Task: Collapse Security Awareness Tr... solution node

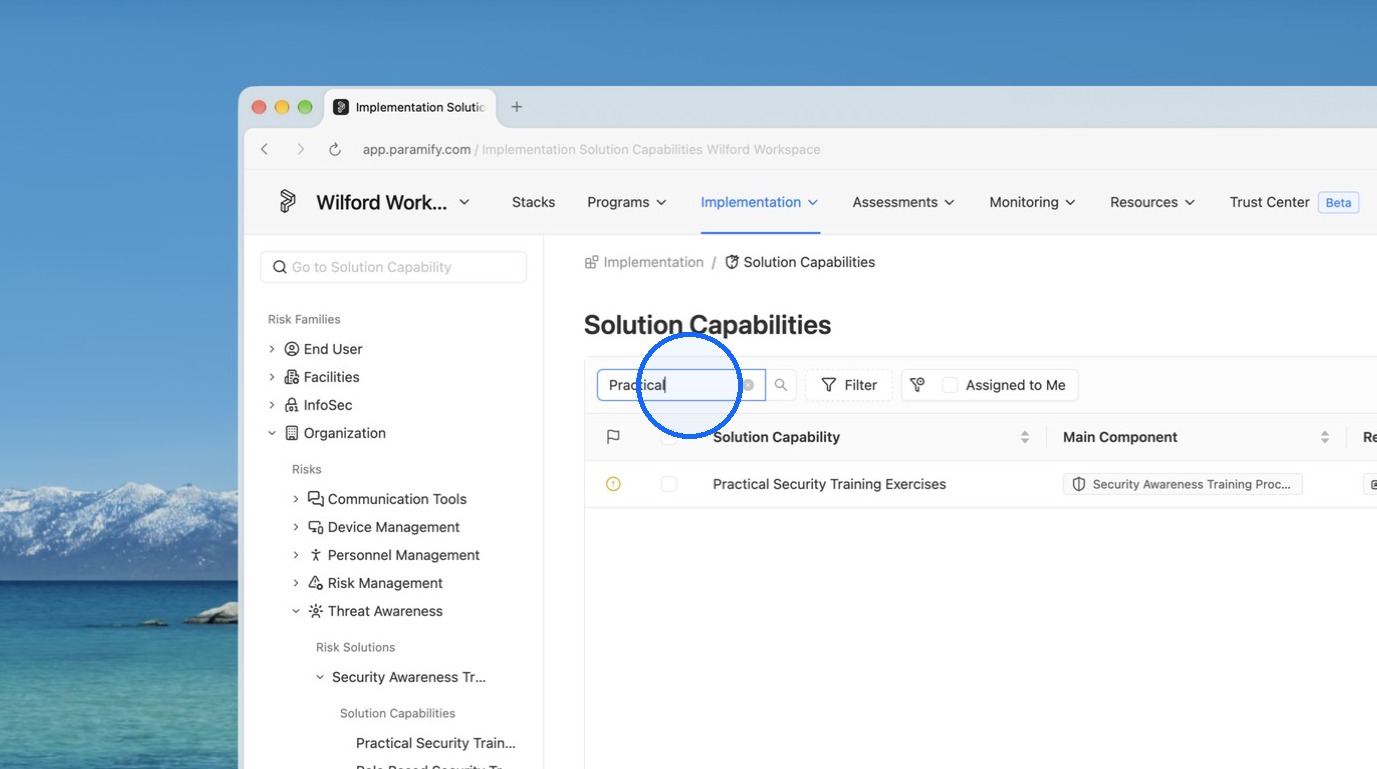Action: (320, 677)
